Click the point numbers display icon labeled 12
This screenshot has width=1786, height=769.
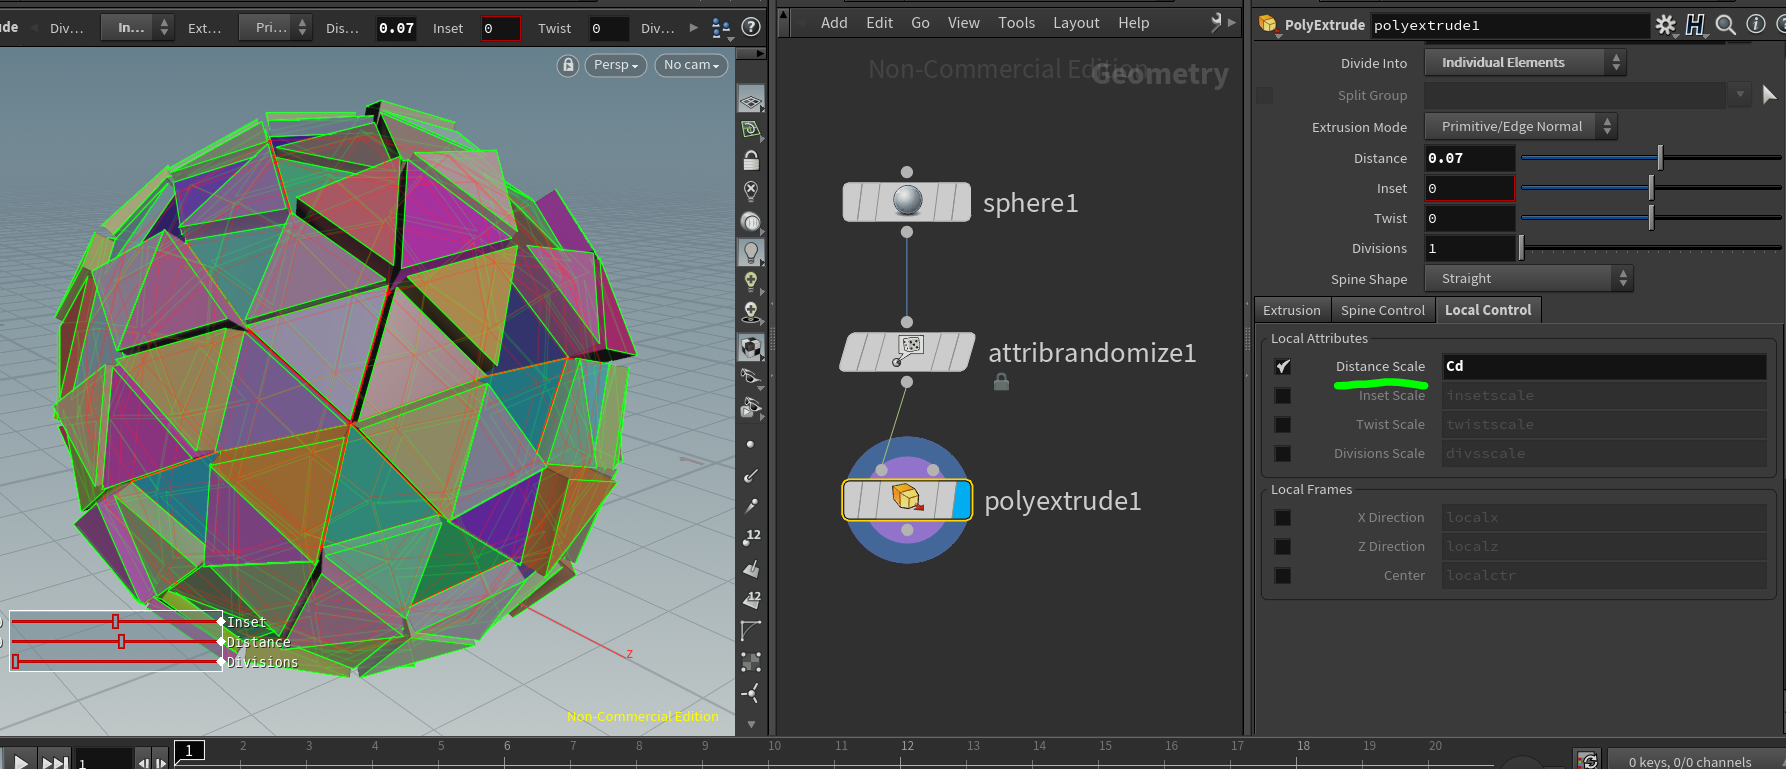(x=751, y=538)
